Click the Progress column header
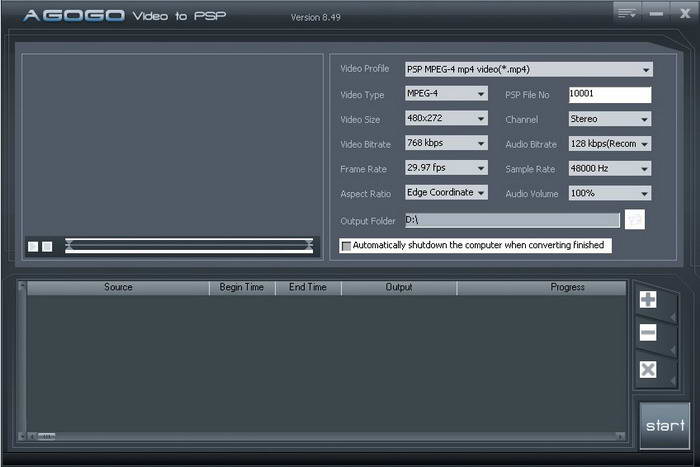 pyautogui.click(x=542, y=288)
